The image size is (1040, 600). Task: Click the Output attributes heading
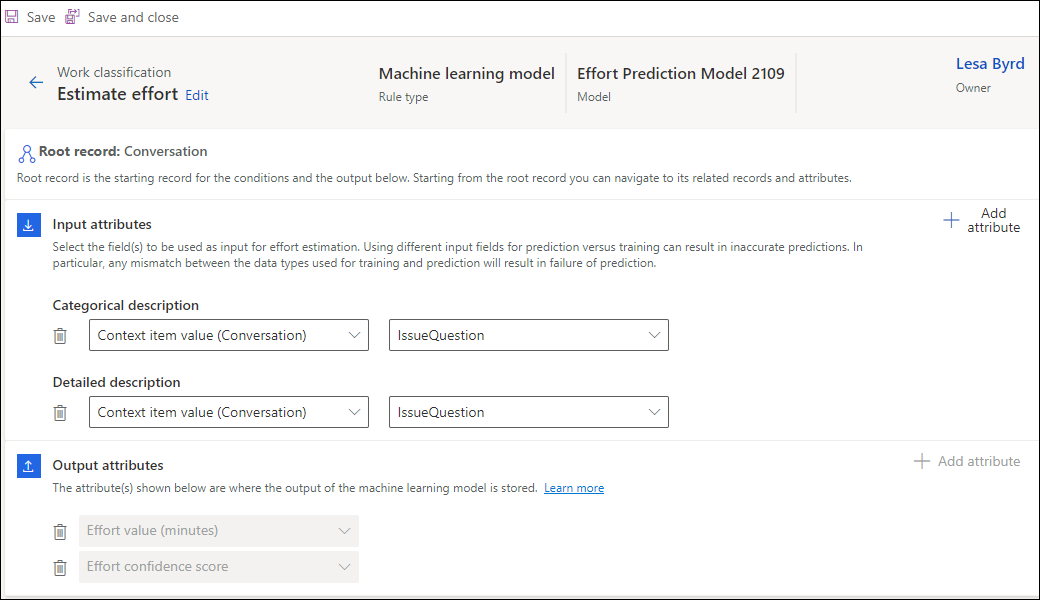tap(108, 465)
